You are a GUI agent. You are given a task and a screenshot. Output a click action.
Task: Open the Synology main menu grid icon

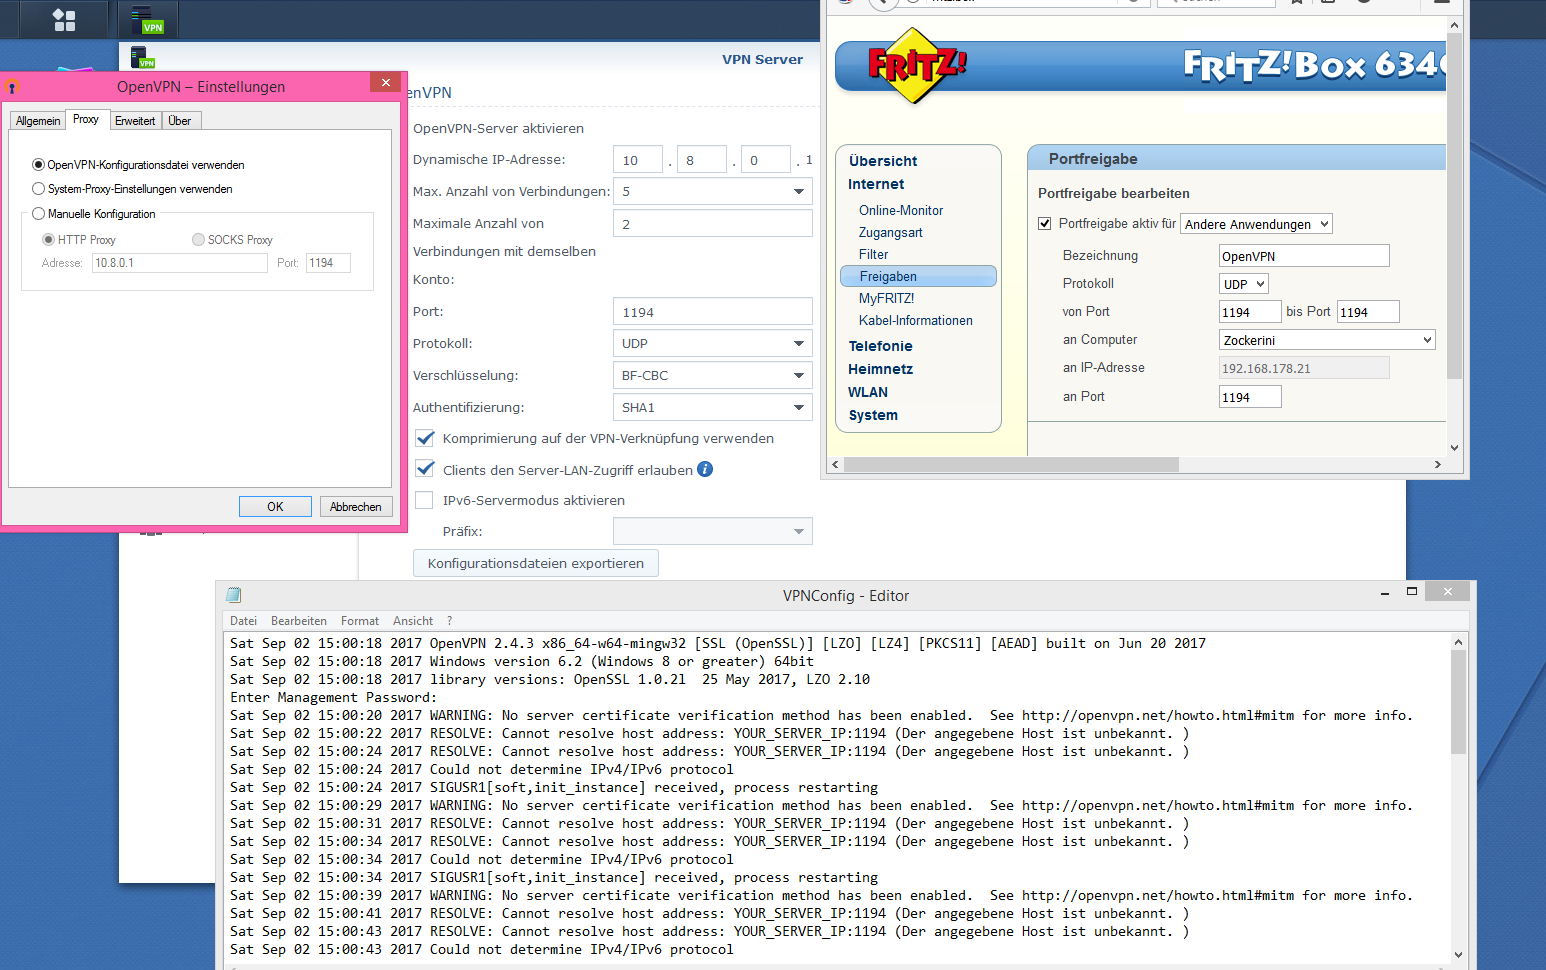(64, 20)
